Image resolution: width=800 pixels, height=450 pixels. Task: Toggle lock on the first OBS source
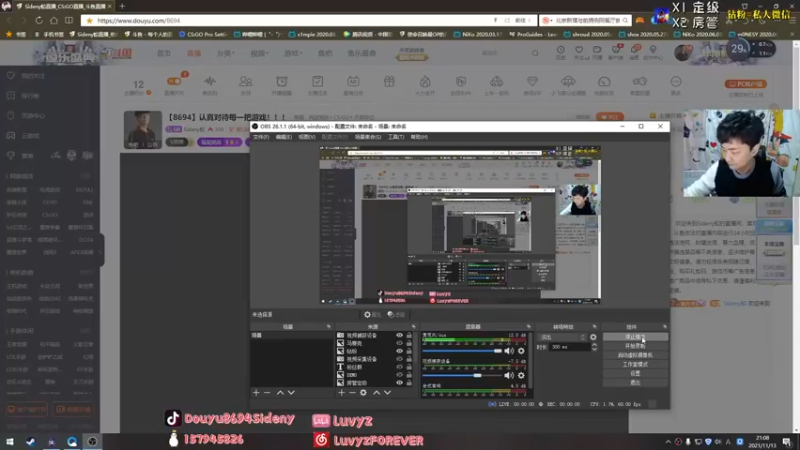point(409,336)
